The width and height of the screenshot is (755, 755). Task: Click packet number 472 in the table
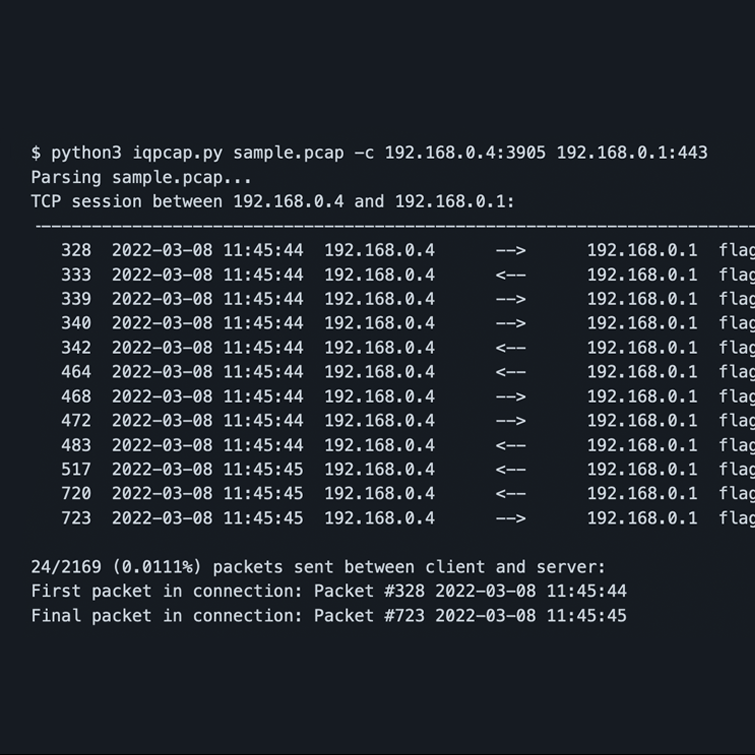pyautogui.click(x=76, y=420)
